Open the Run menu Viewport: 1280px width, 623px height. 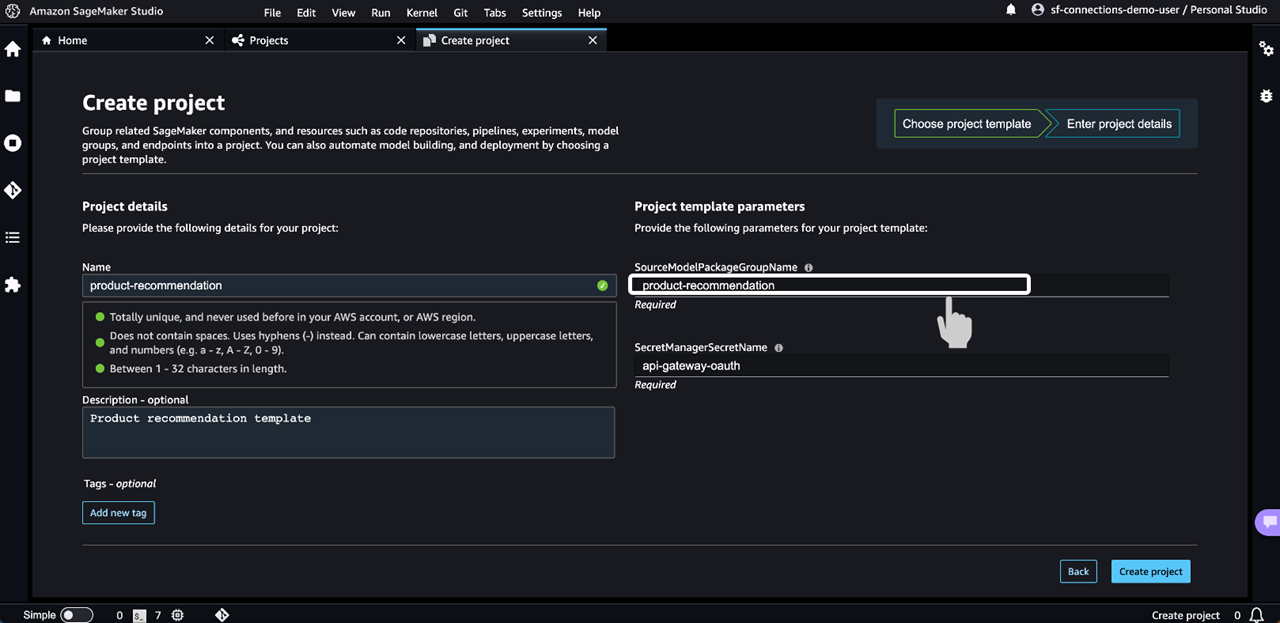click(x=380, y=13)
